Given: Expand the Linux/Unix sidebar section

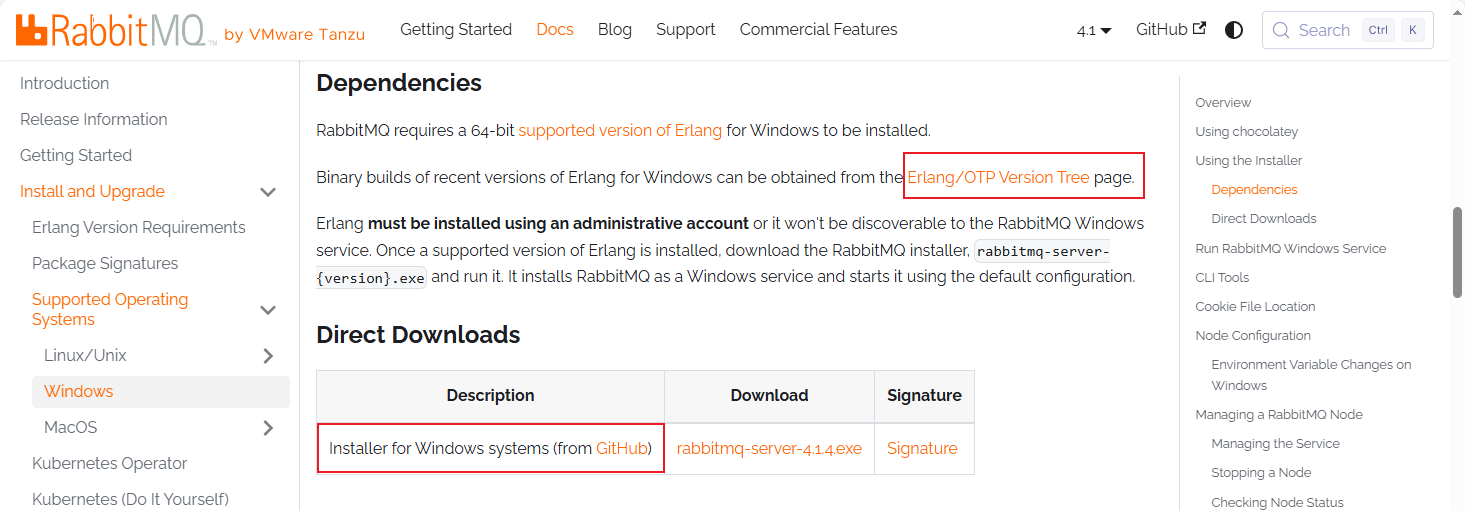Looking at the screenshot, I should click(x=268, y=356).
